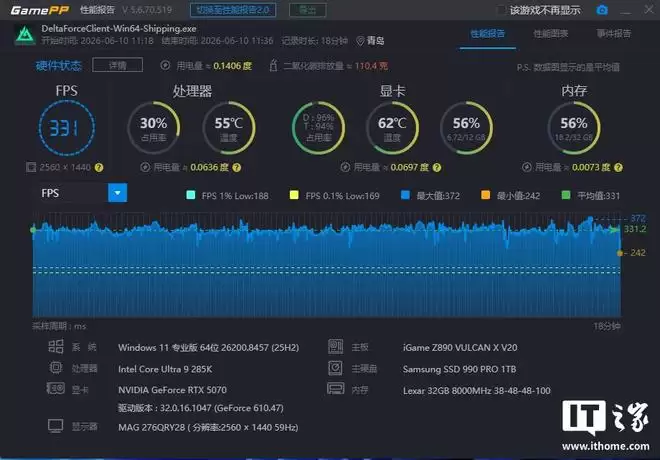
Task: Click the blue 最大值 legend swatch
Action: coord(405,195)
